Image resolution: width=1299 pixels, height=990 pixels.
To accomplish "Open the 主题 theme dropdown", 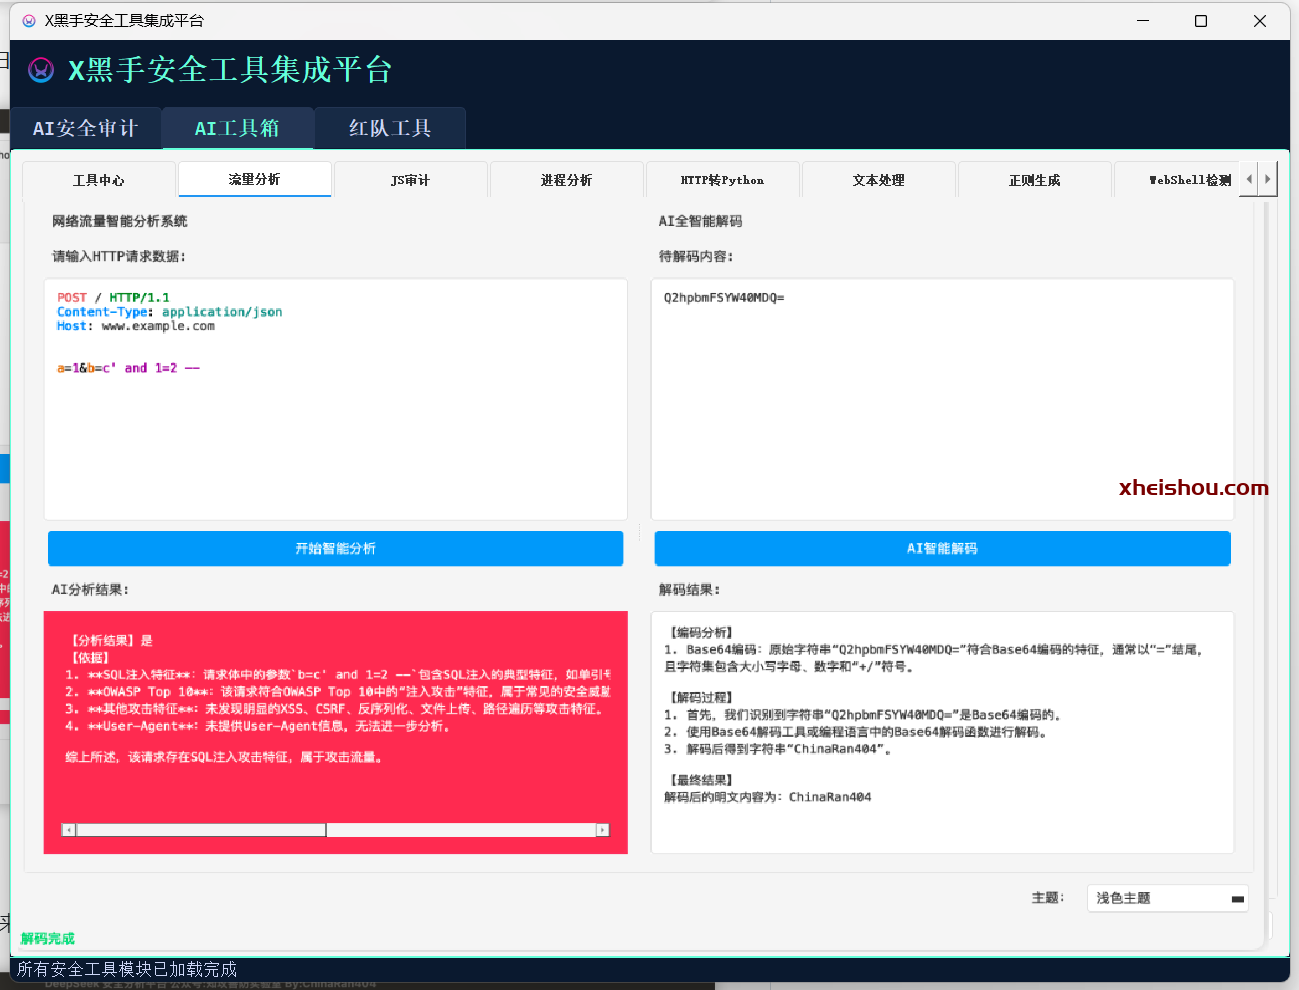I will tap(1167, 898).
